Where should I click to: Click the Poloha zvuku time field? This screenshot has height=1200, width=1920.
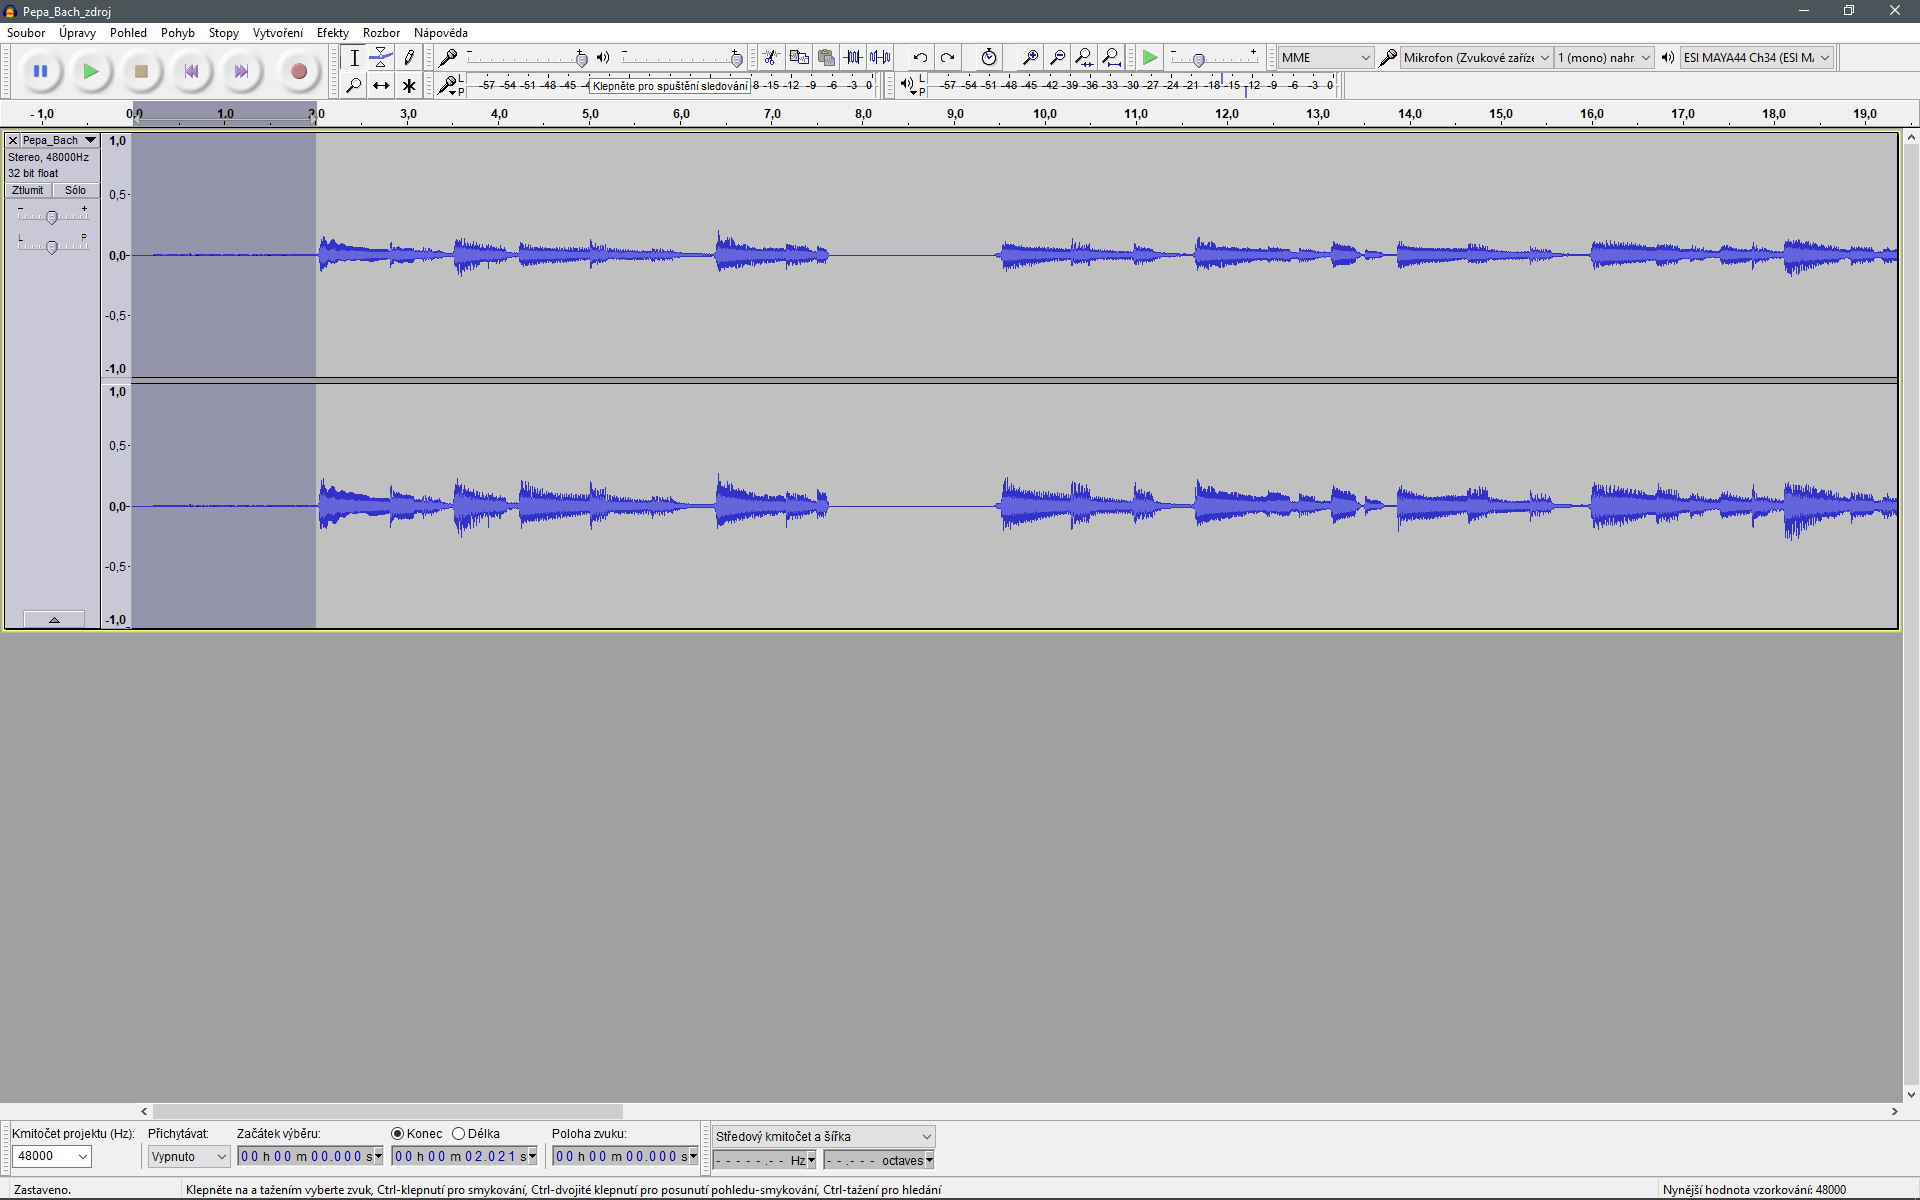pos(625,1157)
